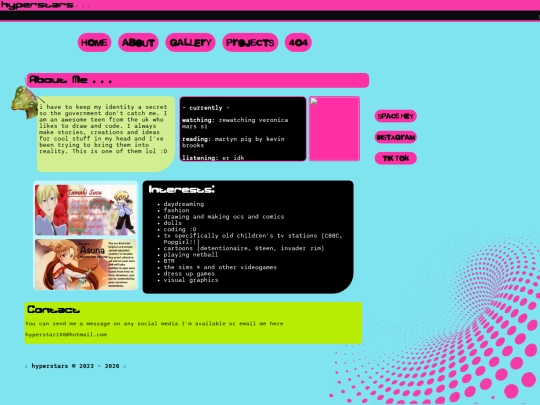The width and height of the screenshot is (540, 405).
Task: Click 'the sims 4 and other videogames'
Action: (x=220, y=267)
